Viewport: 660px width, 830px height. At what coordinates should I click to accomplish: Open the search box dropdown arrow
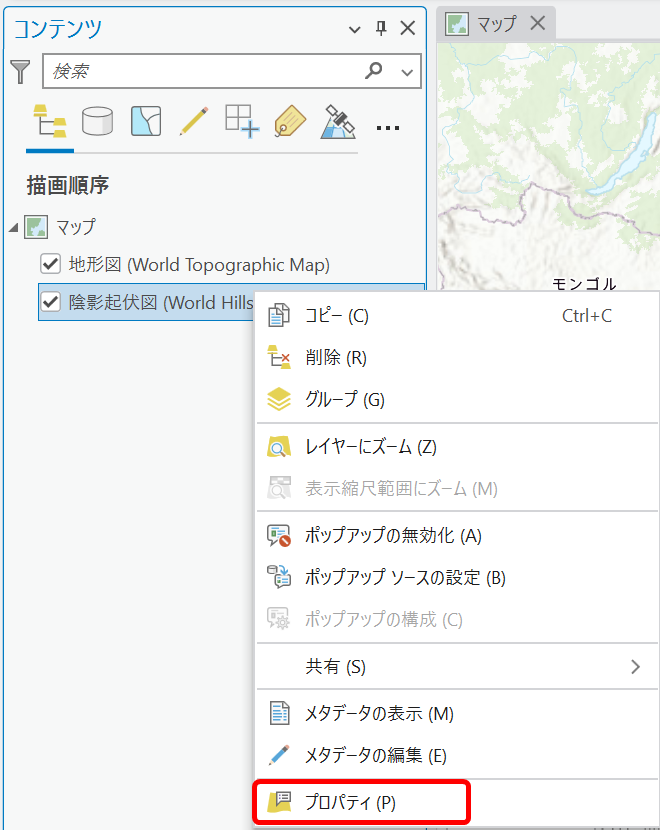point(406,71)
